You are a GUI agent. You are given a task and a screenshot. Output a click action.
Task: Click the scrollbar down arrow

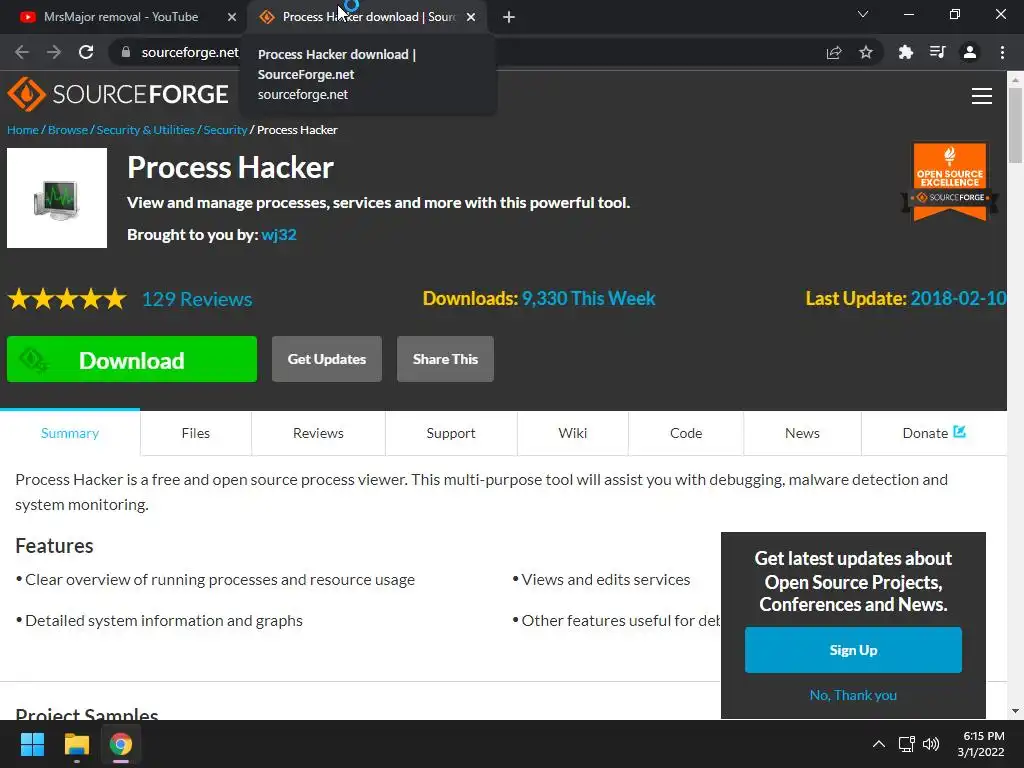(x=1015, y=711)
